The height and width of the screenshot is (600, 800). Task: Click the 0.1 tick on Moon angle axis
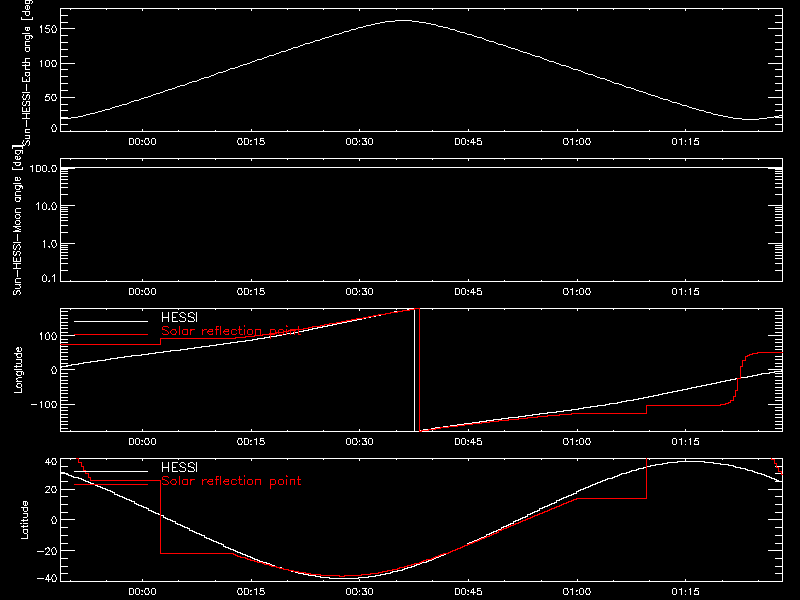pos(49,279)
